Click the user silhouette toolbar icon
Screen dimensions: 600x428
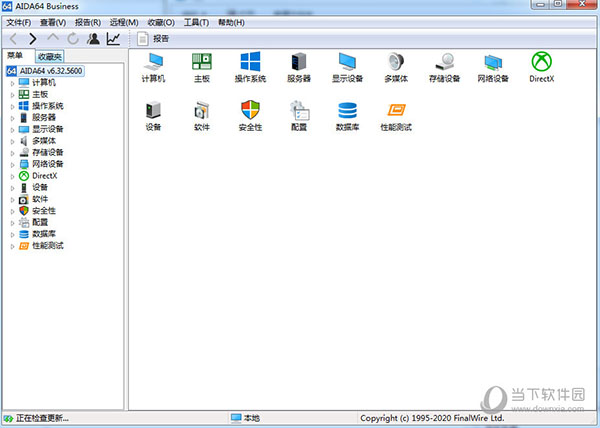[x=93, y=39]
